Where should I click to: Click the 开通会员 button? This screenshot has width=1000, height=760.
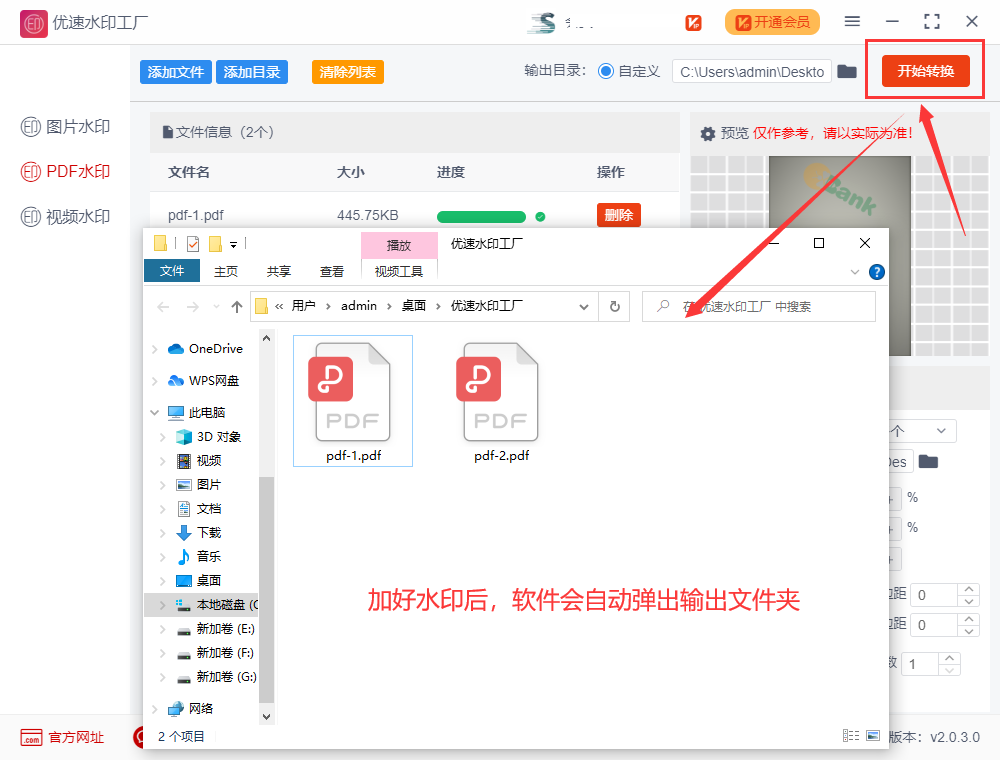point(772,22)
